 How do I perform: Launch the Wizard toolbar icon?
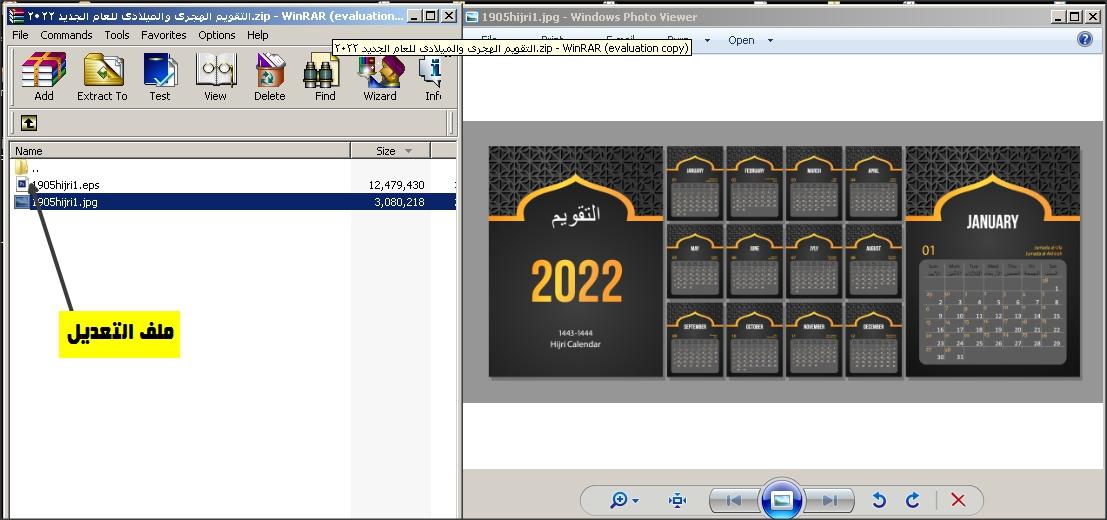point(380,78)
